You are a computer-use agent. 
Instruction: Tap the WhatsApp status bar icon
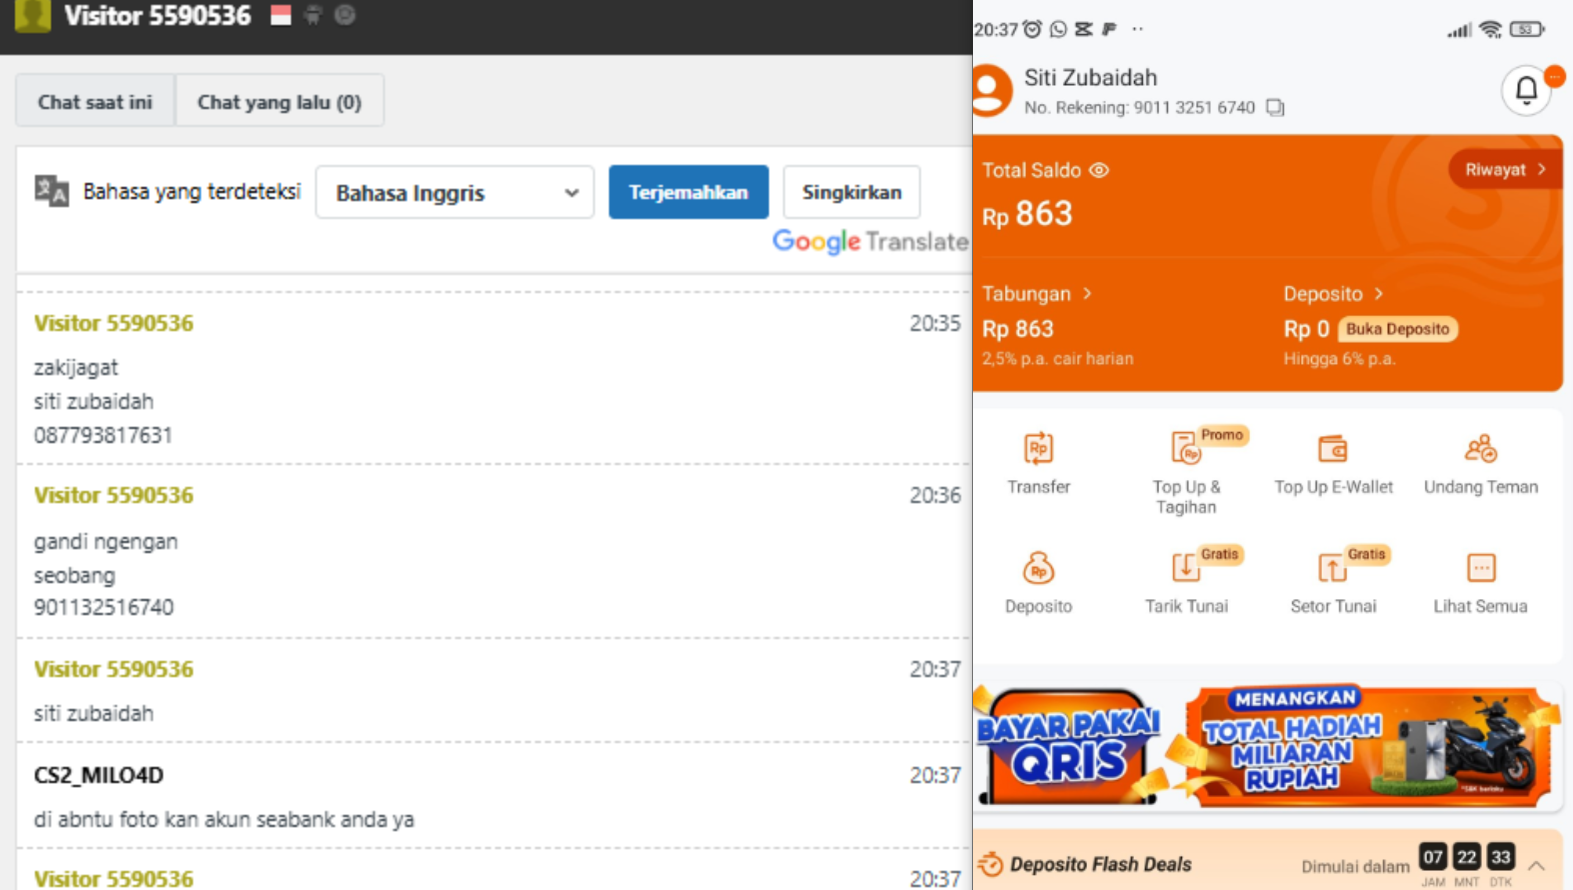pos(1058,29)
